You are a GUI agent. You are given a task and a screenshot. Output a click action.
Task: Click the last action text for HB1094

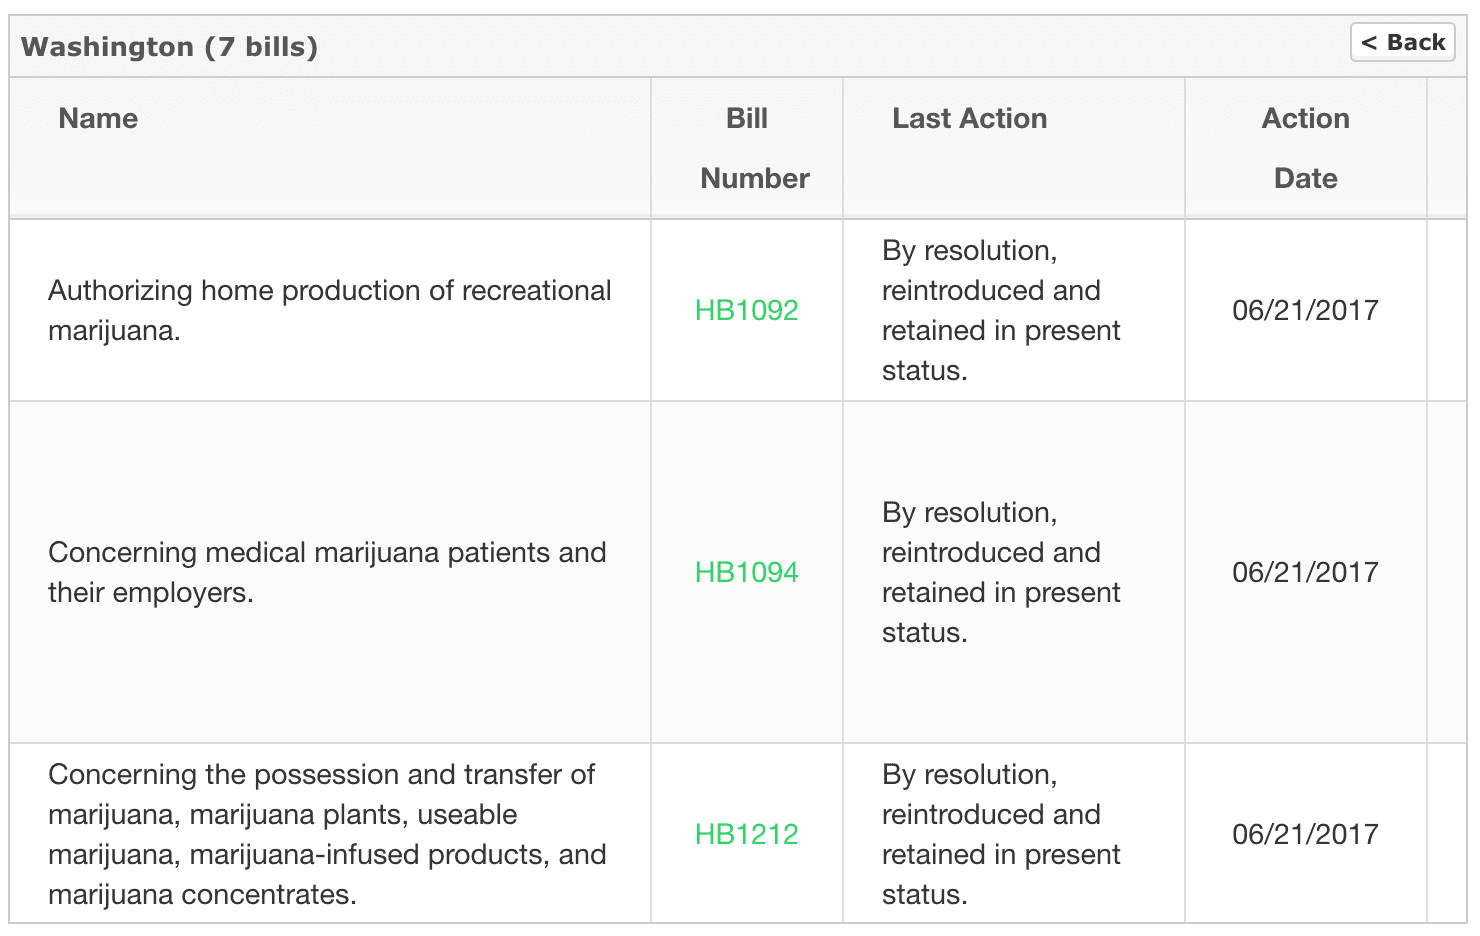tap(1000, 572)
